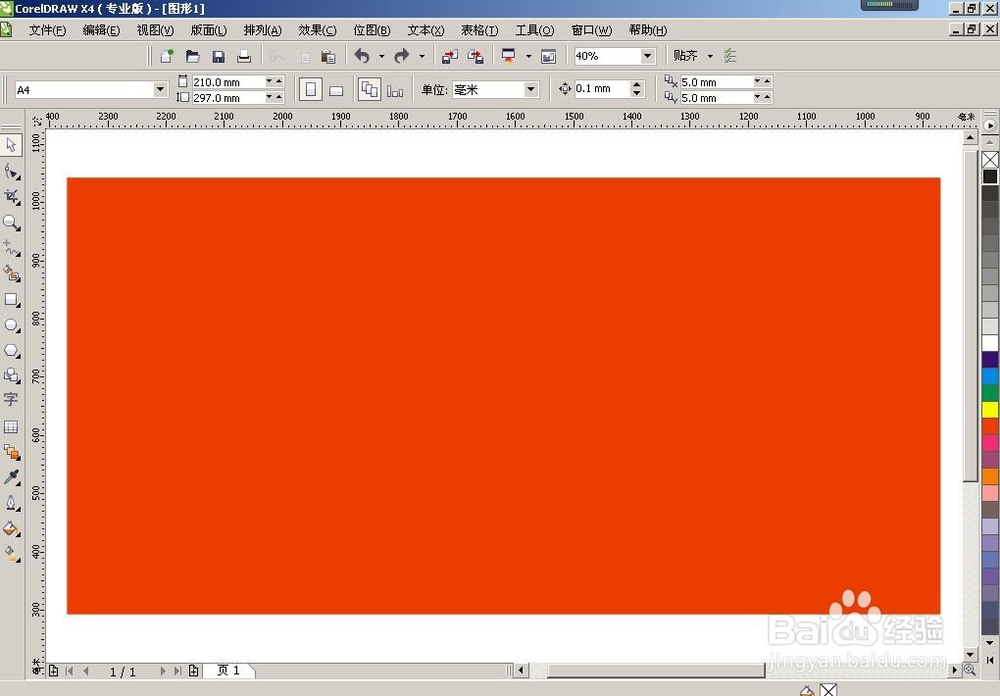1000x696 pixels.
Task: Create a new document
Action: (x=167, y=56)
